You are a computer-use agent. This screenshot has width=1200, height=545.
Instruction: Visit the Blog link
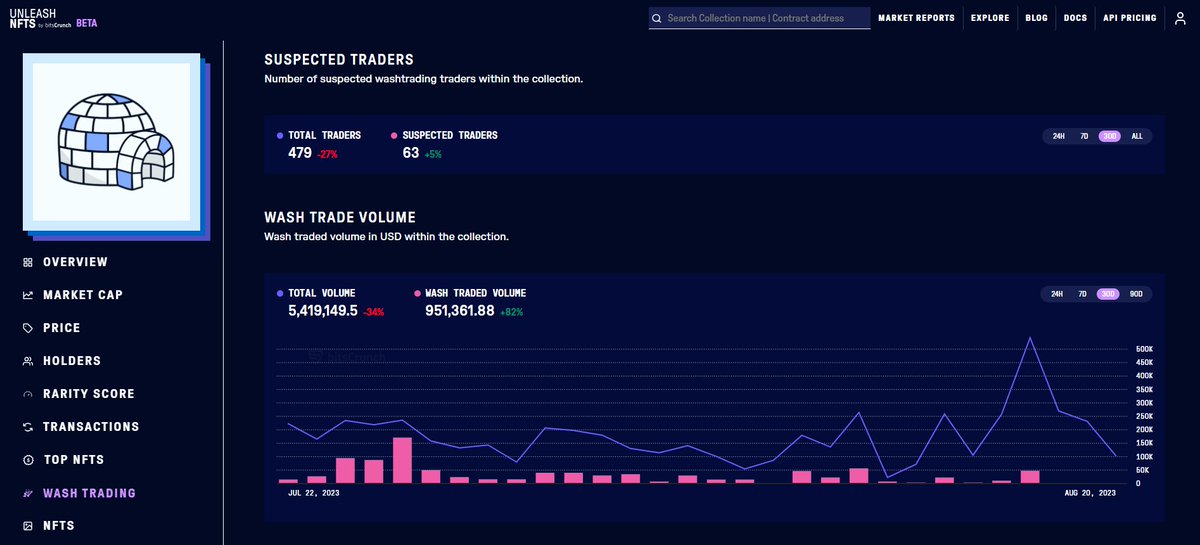point(1036,18)
